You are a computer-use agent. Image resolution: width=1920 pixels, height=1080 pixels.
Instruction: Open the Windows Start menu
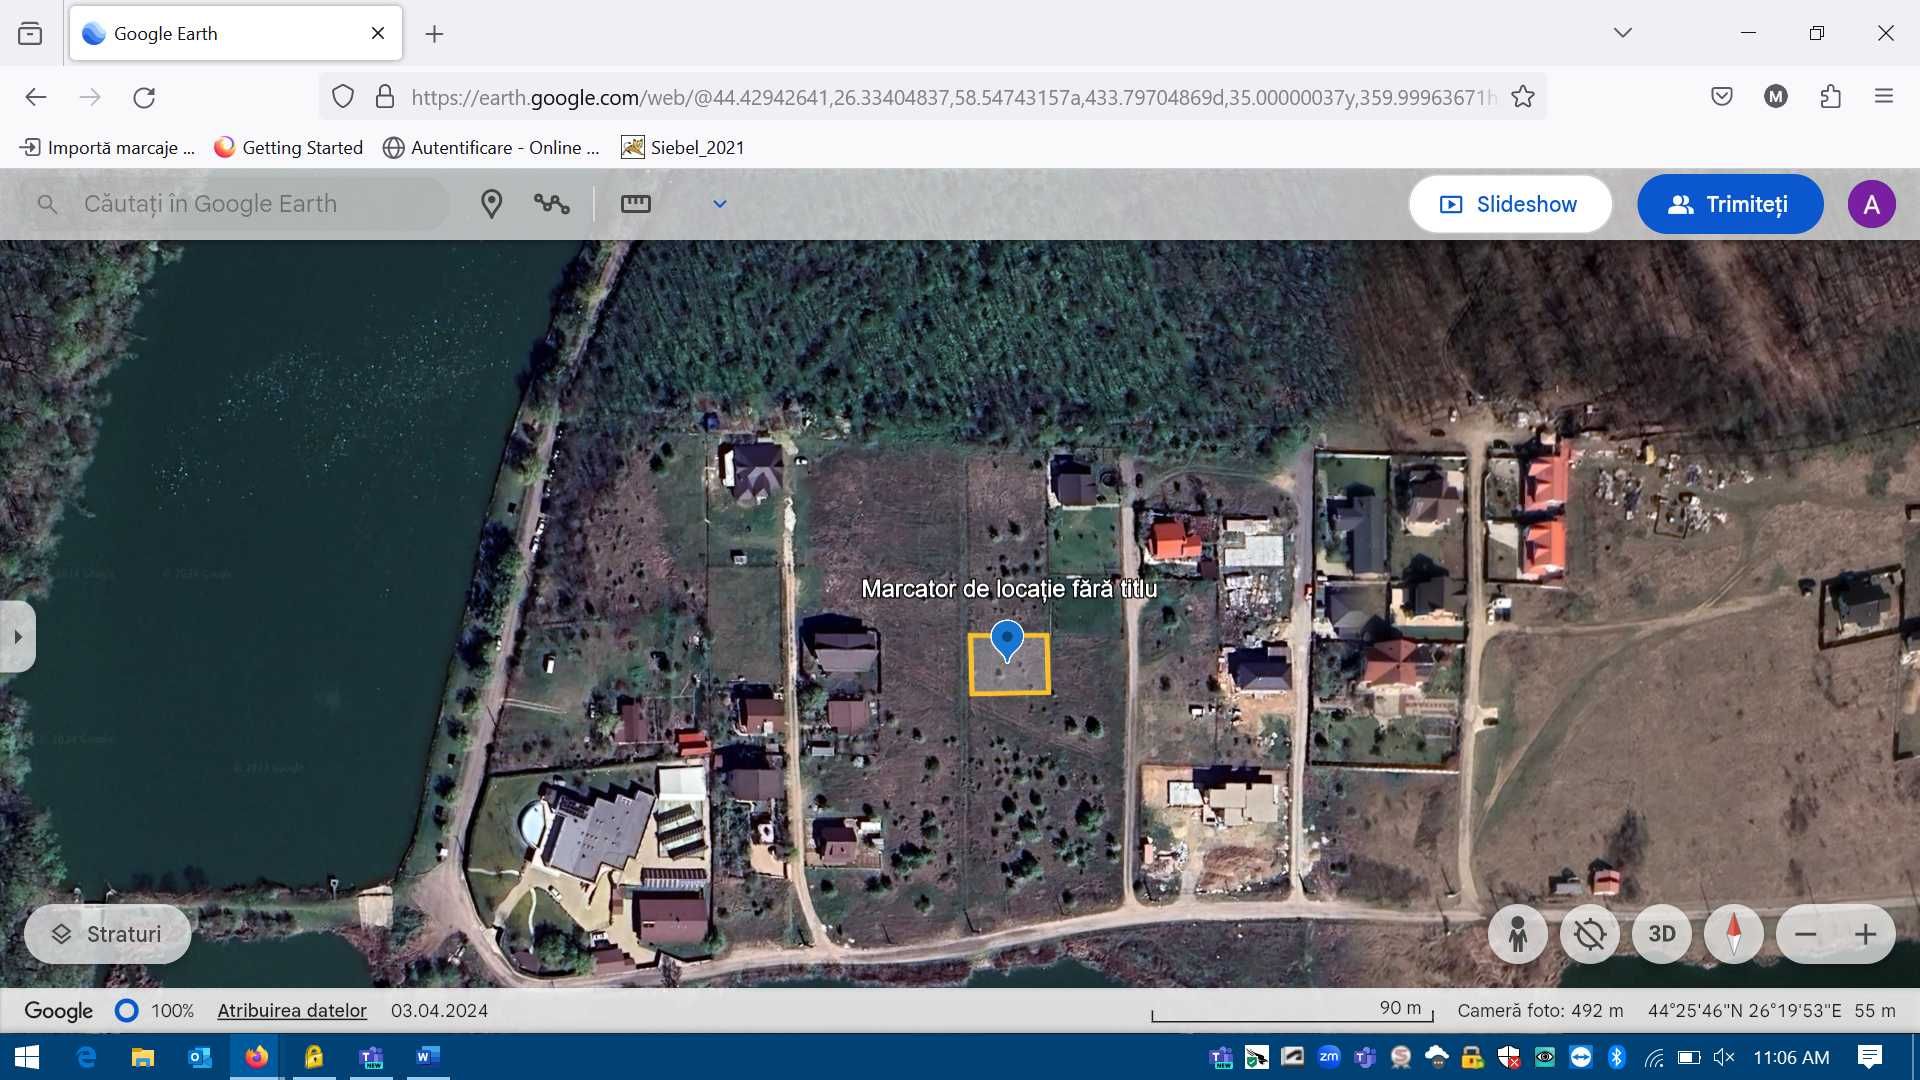(27, 1057)
